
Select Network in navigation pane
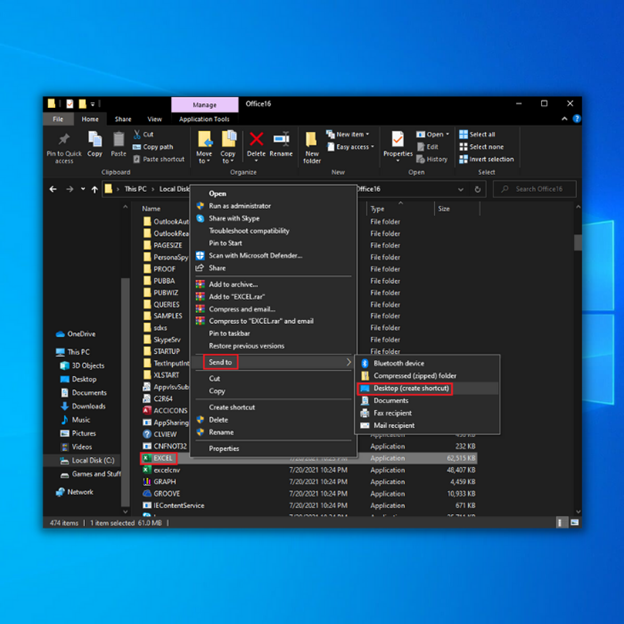coord(75,492)
